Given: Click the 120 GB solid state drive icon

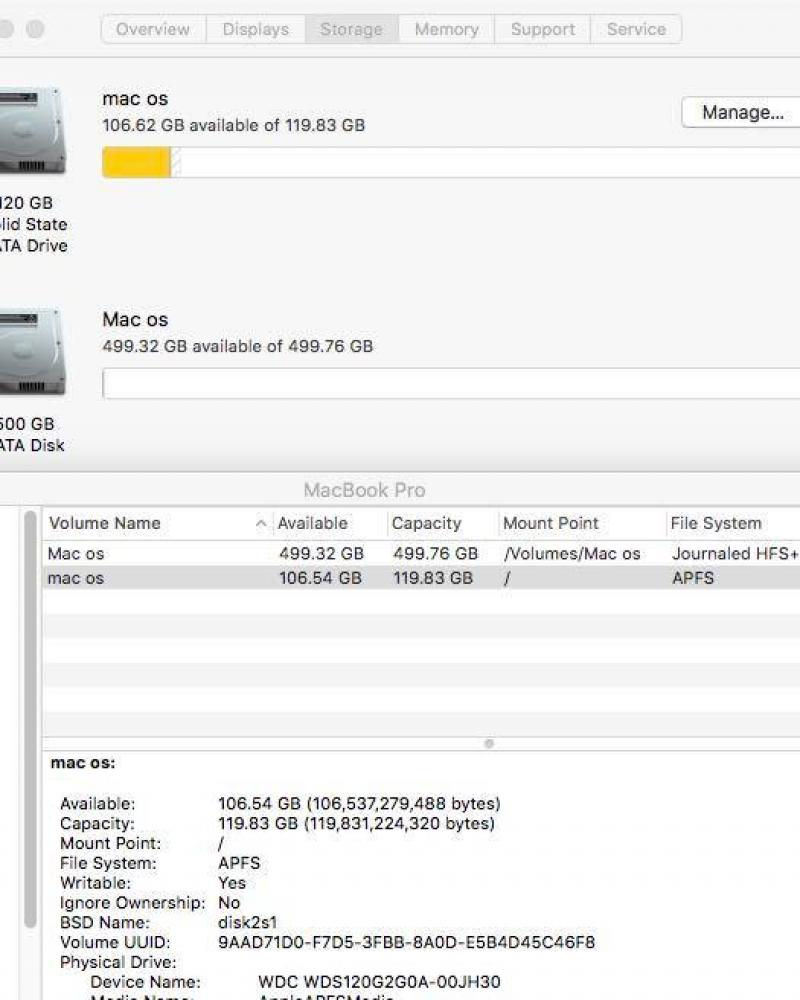Looking at the screenshot, I should pos(32,131).
